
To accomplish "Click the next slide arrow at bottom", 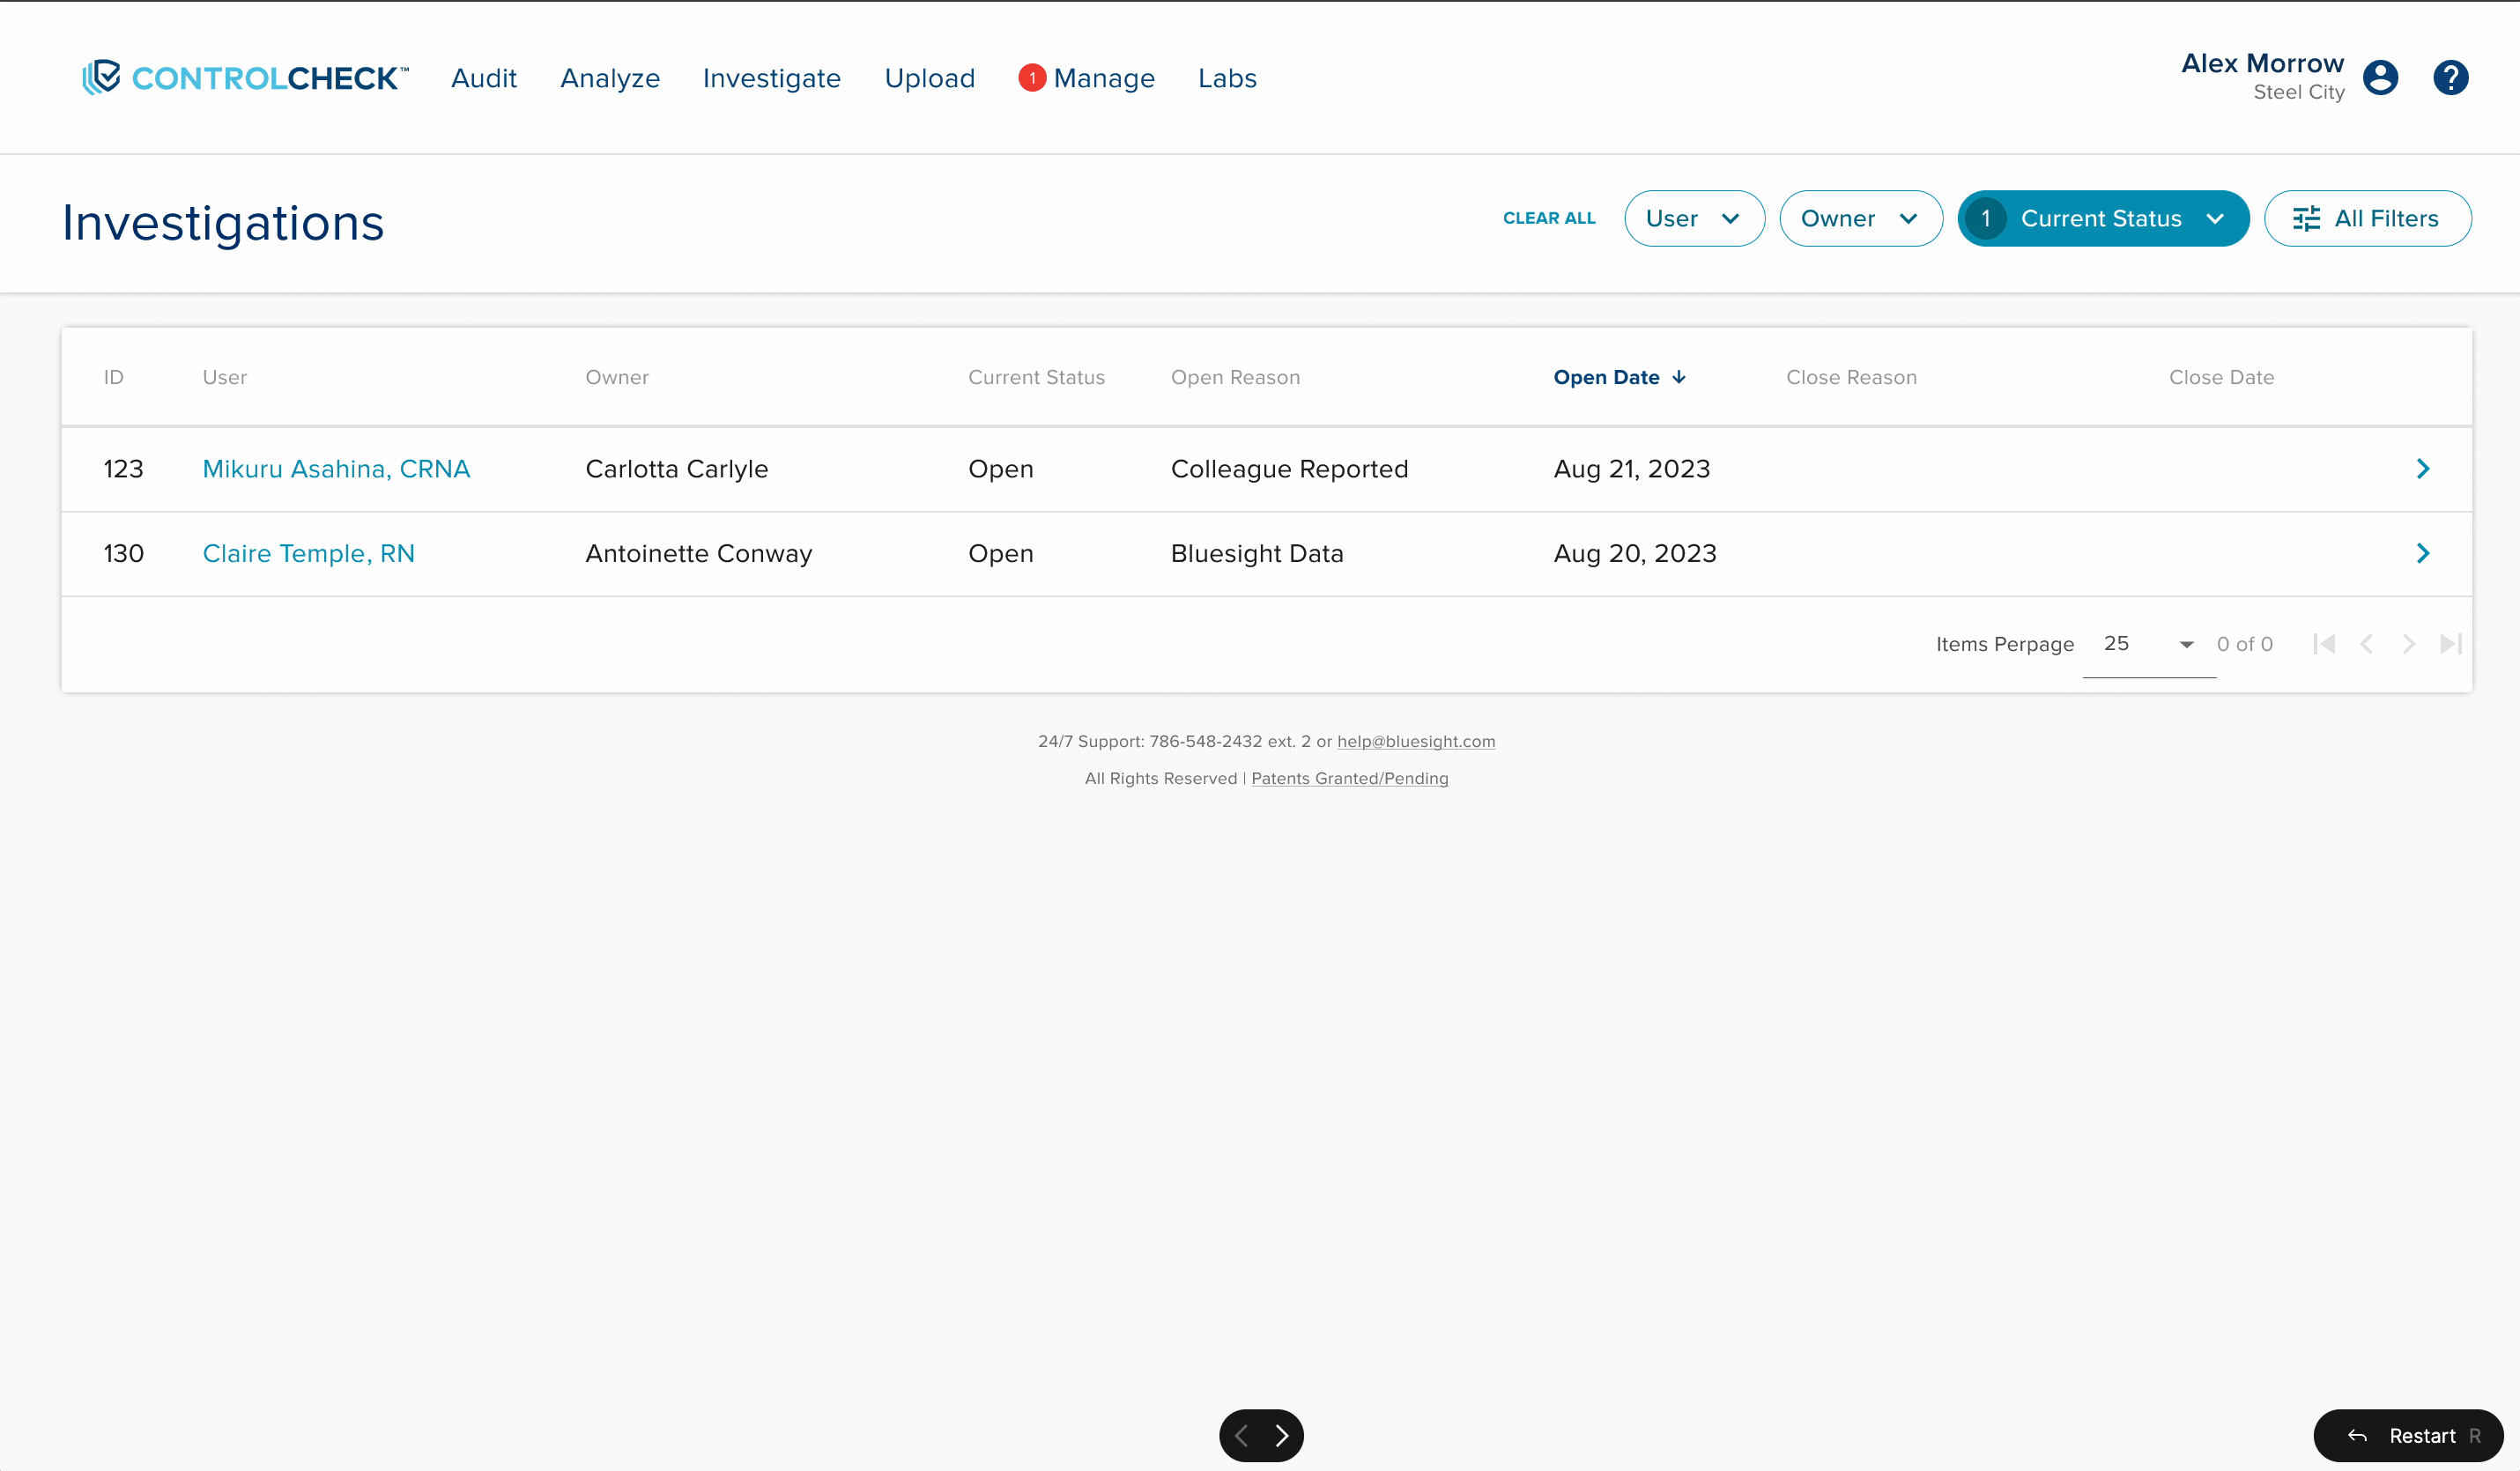I will pyautogui.click(x=1282, y=1435).
